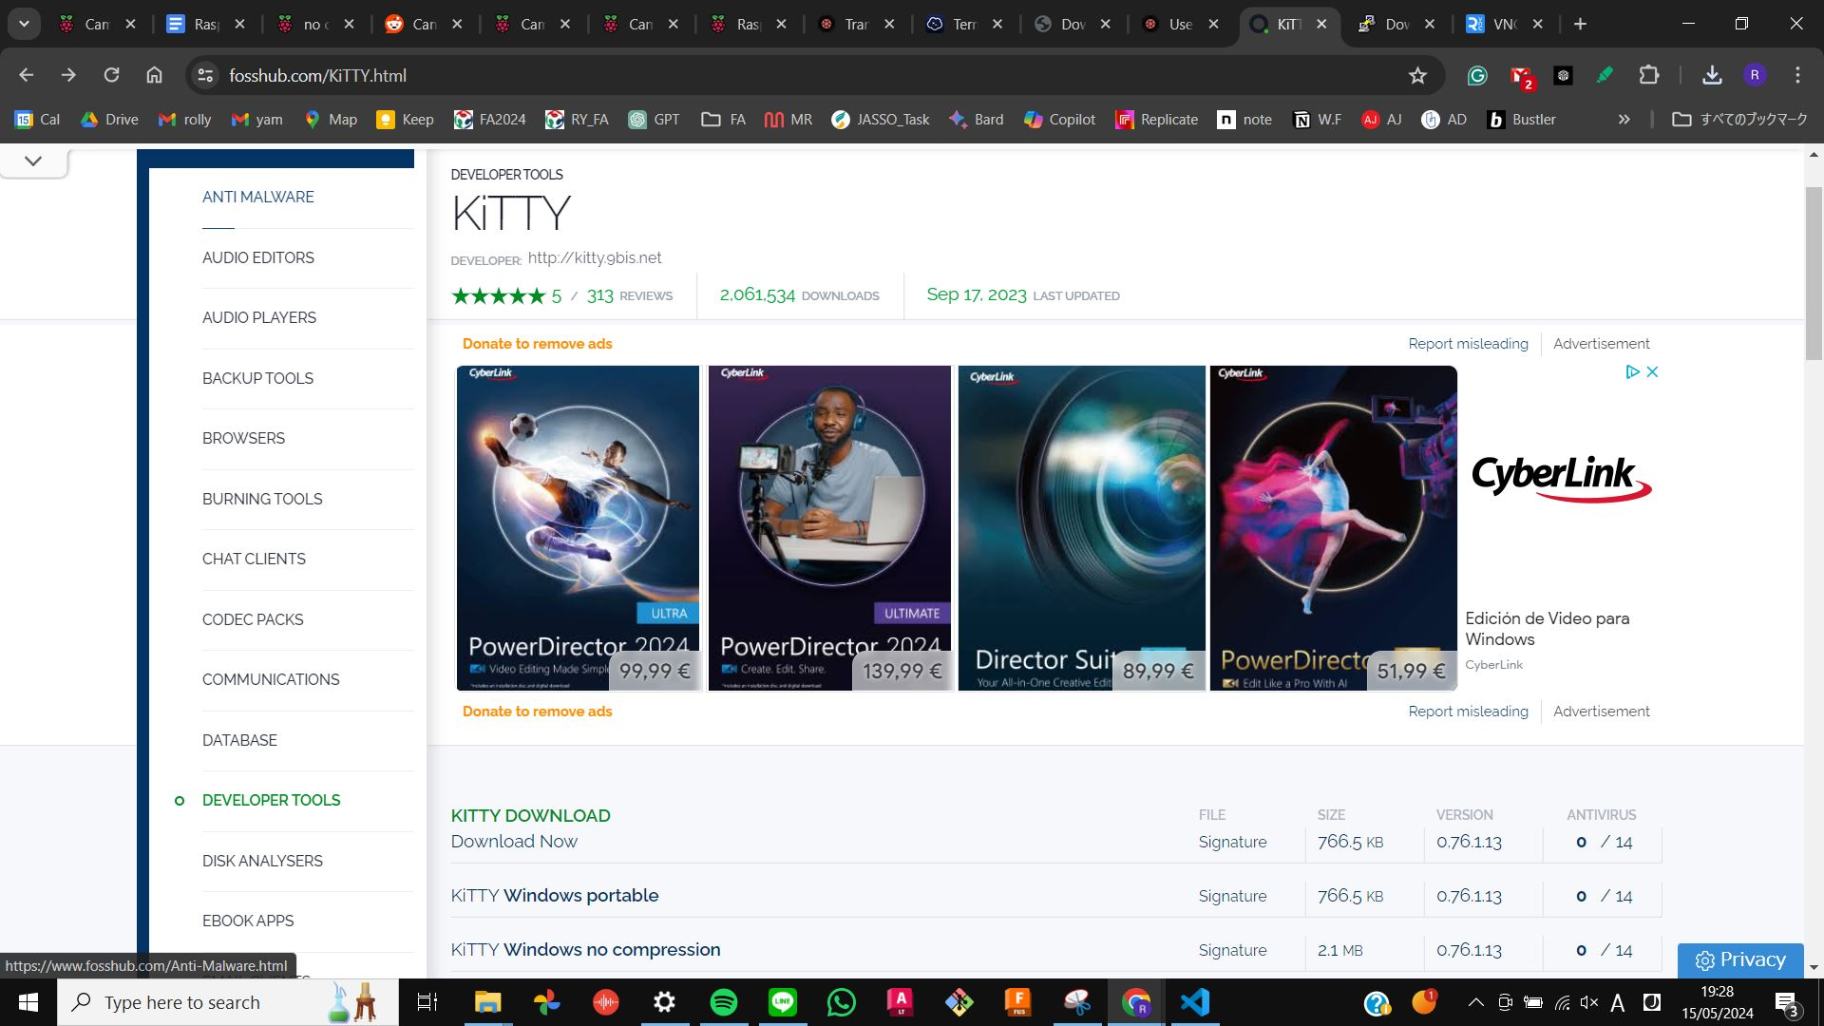The width and height of the screenshot is (1824, 1026).
Task: Expand the collapsed panel chevron at page top-left
Action: click(33, 161)
